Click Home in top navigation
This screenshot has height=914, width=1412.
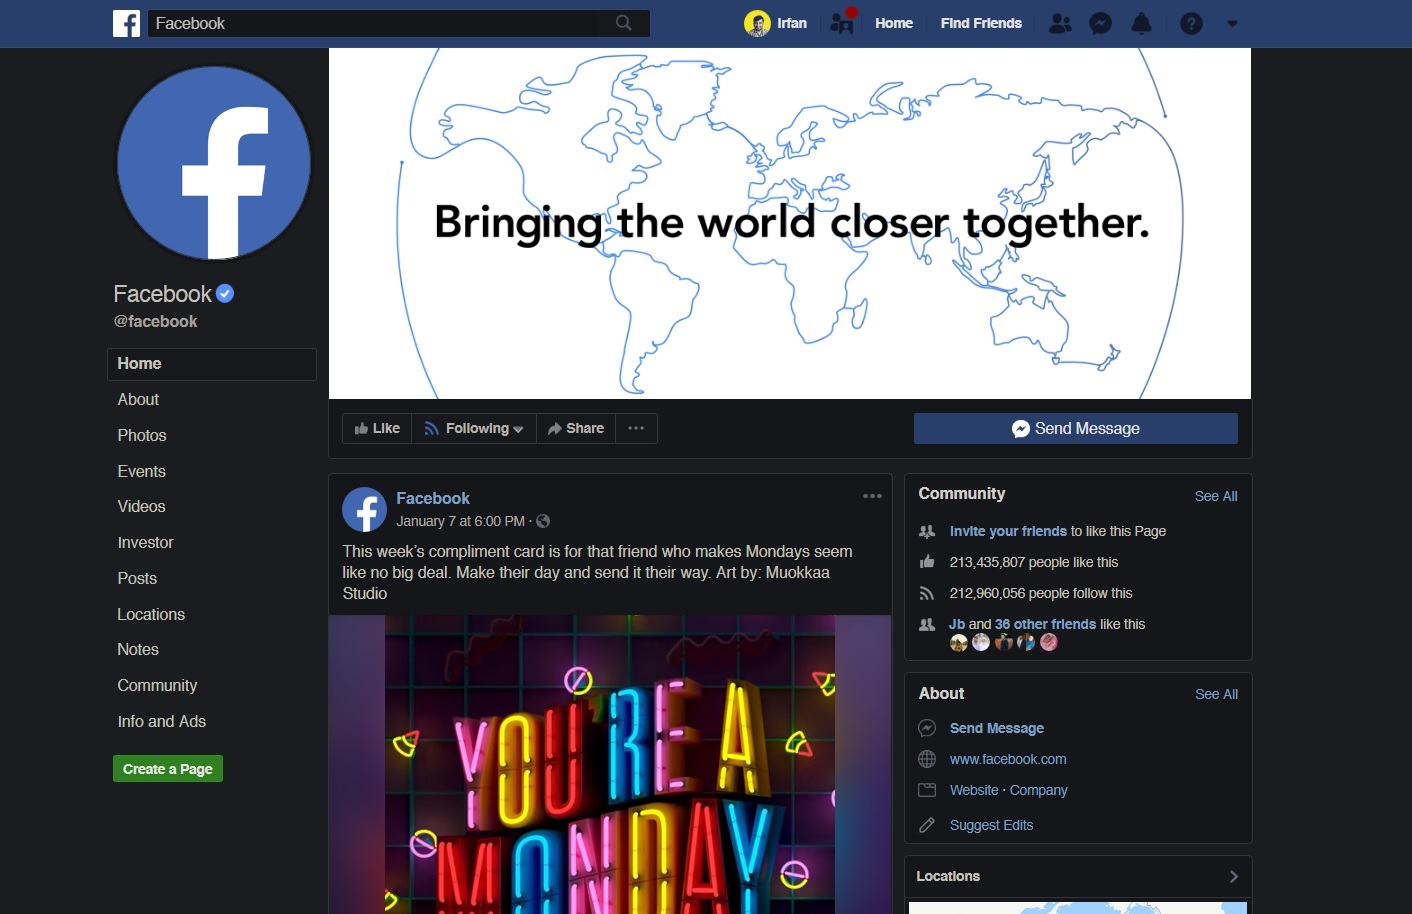tap(894, 23)
